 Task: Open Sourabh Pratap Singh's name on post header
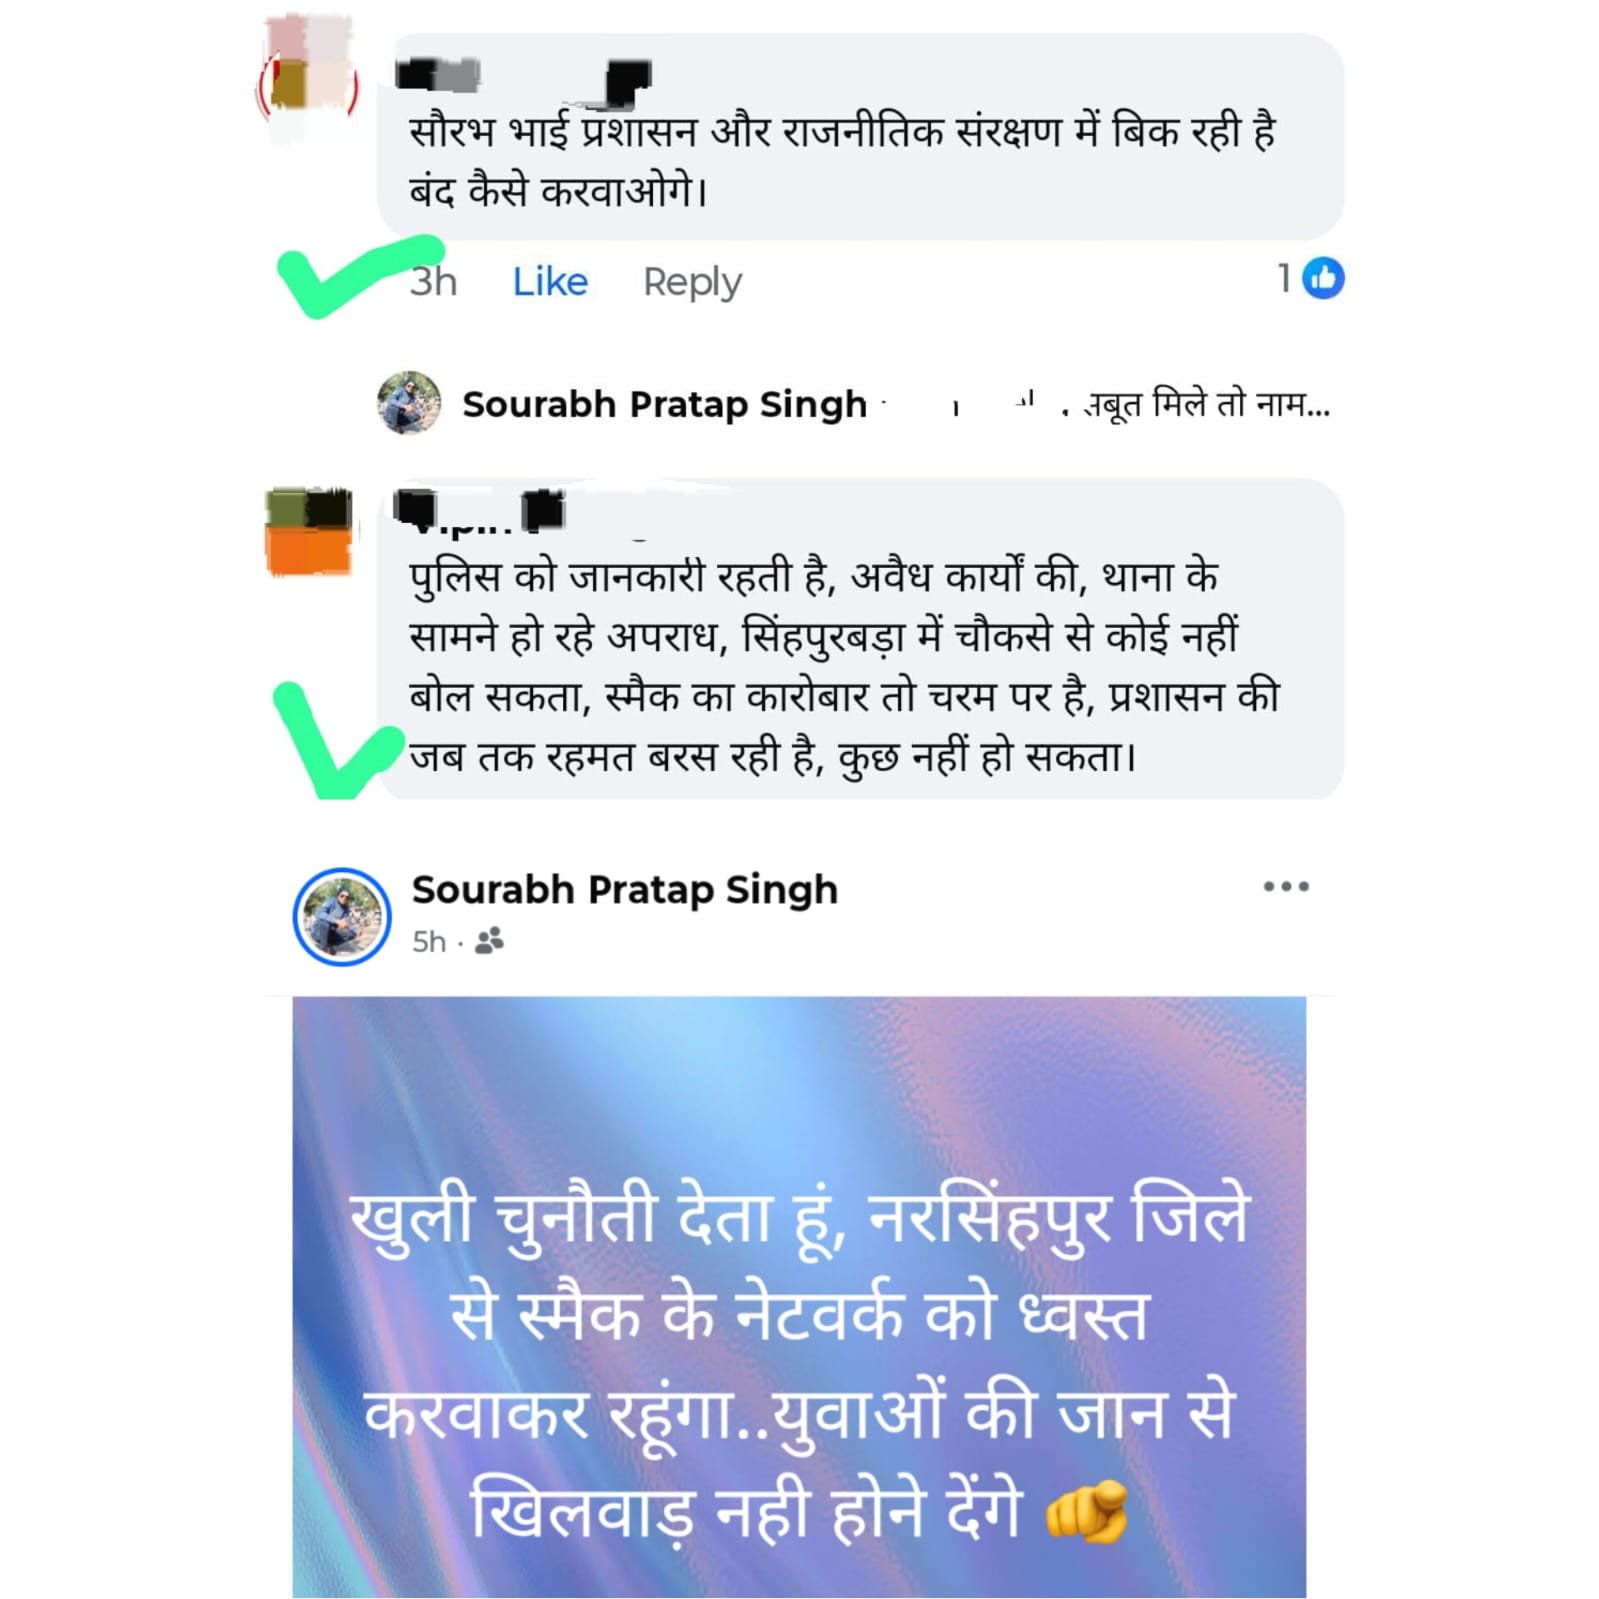click(x=625, y=890)
